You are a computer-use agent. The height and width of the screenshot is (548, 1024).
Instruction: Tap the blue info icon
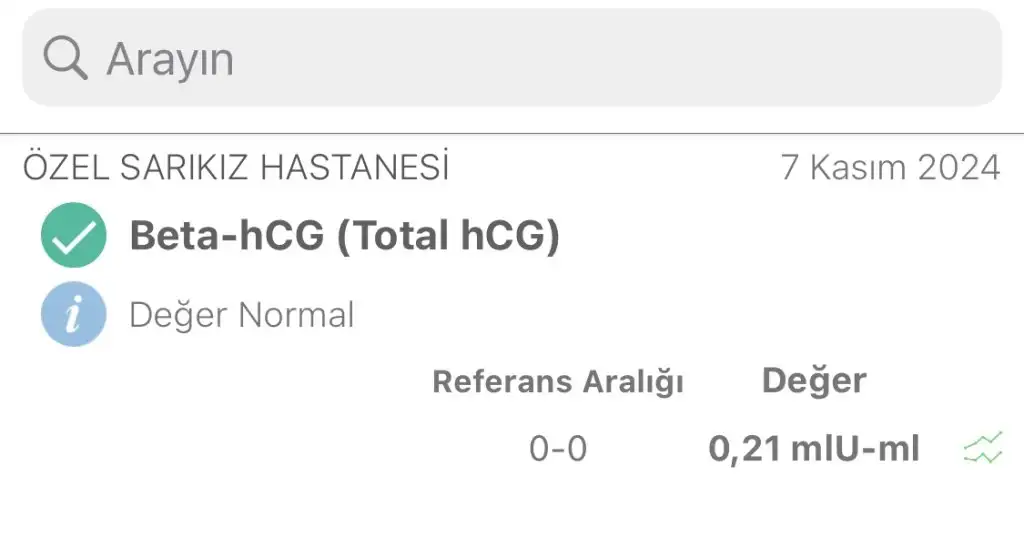[74, 314]
